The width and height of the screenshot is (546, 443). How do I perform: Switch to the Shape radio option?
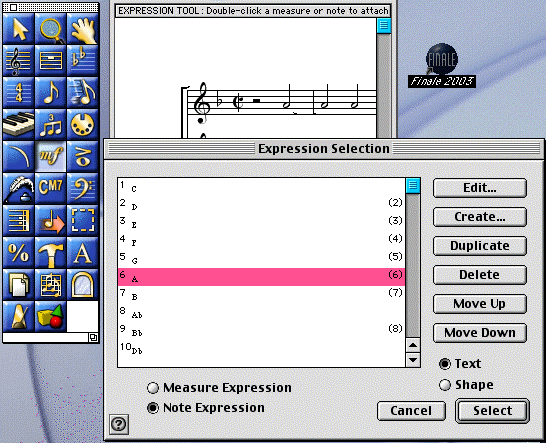click(x=445, y=385)
